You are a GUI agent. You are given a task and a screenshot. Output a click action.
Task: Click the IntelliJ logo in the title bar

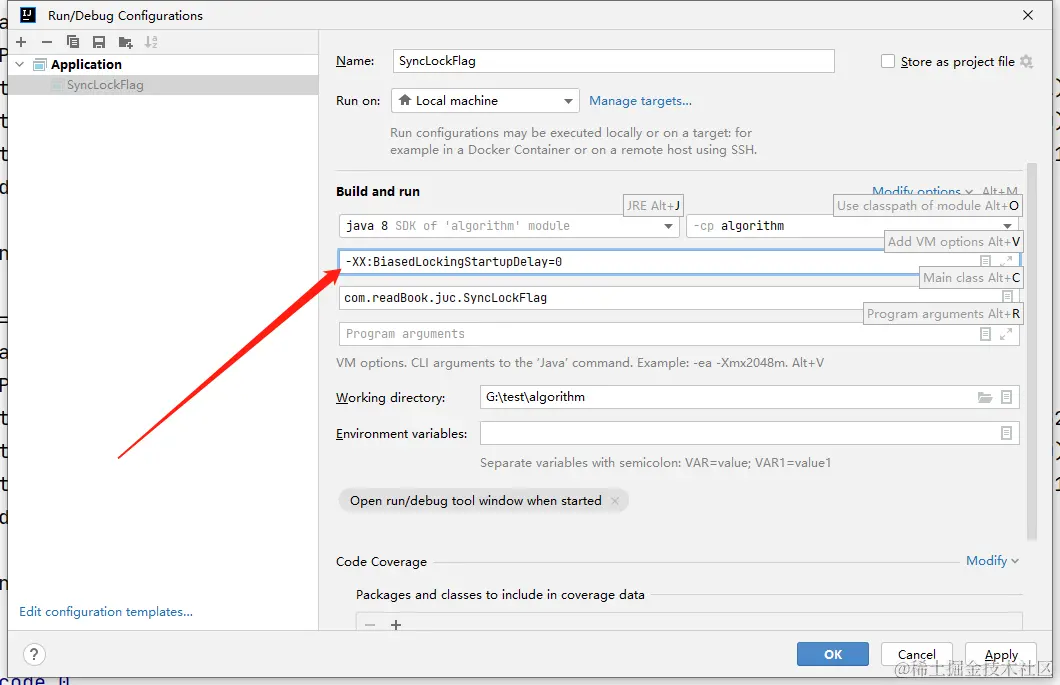28,15
